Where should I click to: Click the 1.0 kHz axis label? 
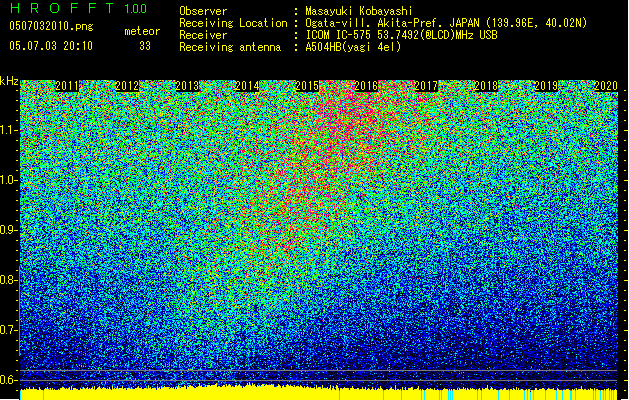point(8,181)
